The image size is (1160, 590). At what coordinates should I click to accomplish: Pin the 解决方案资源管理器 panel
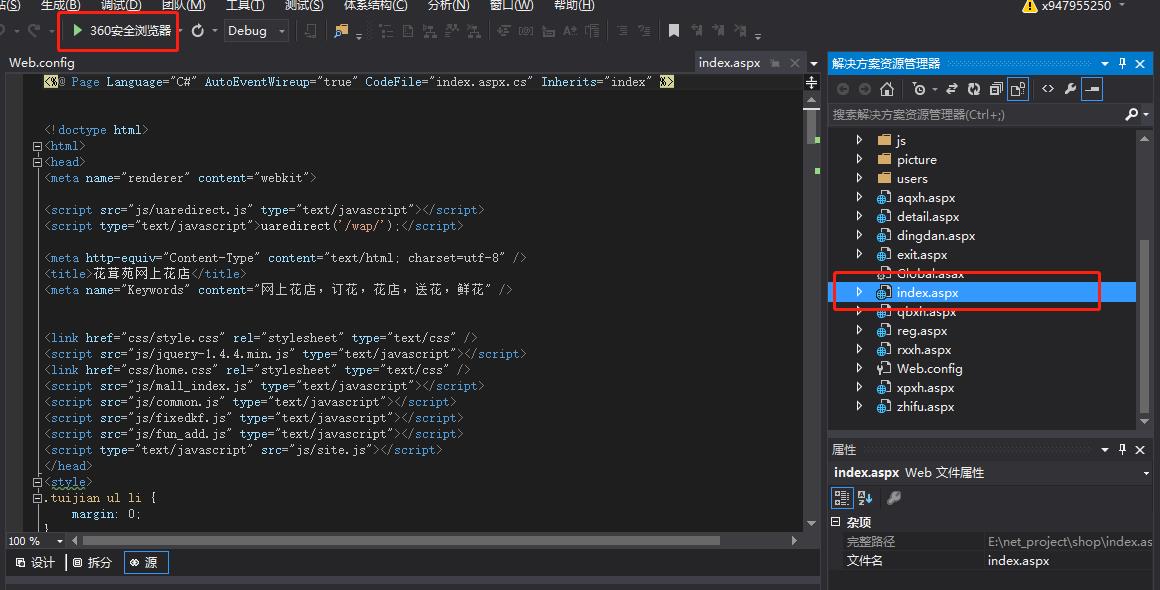(1122, 64)
